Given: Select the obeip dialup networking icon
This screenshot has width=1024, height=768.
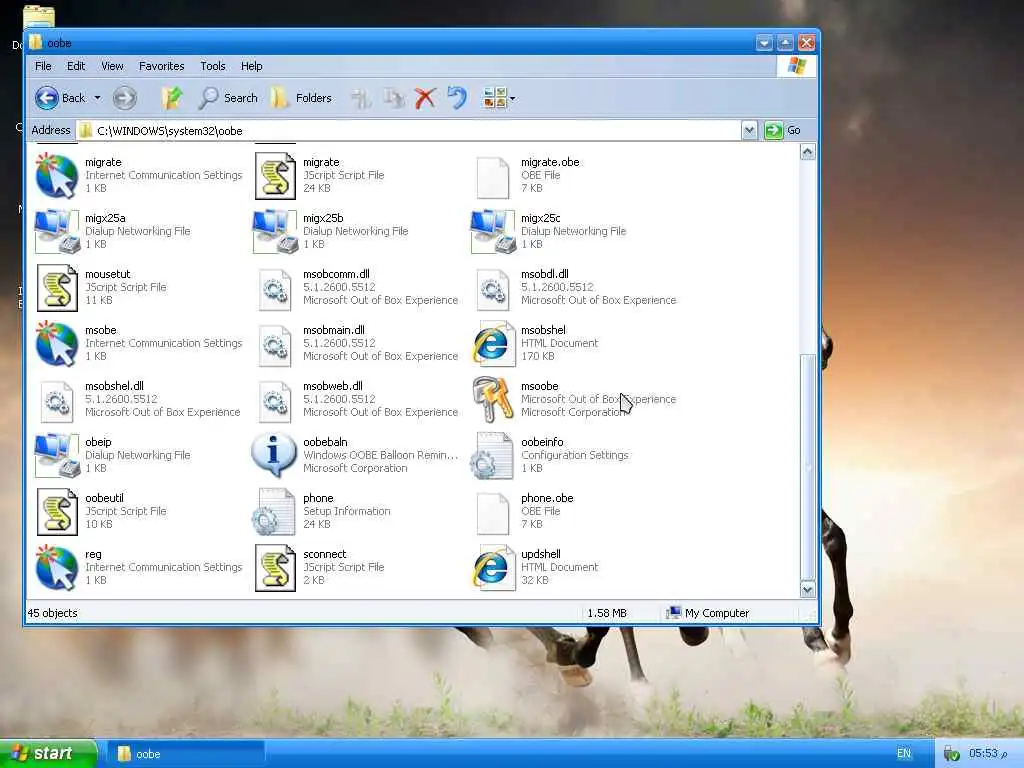Looking at the screenshot, I should point(57,455).
